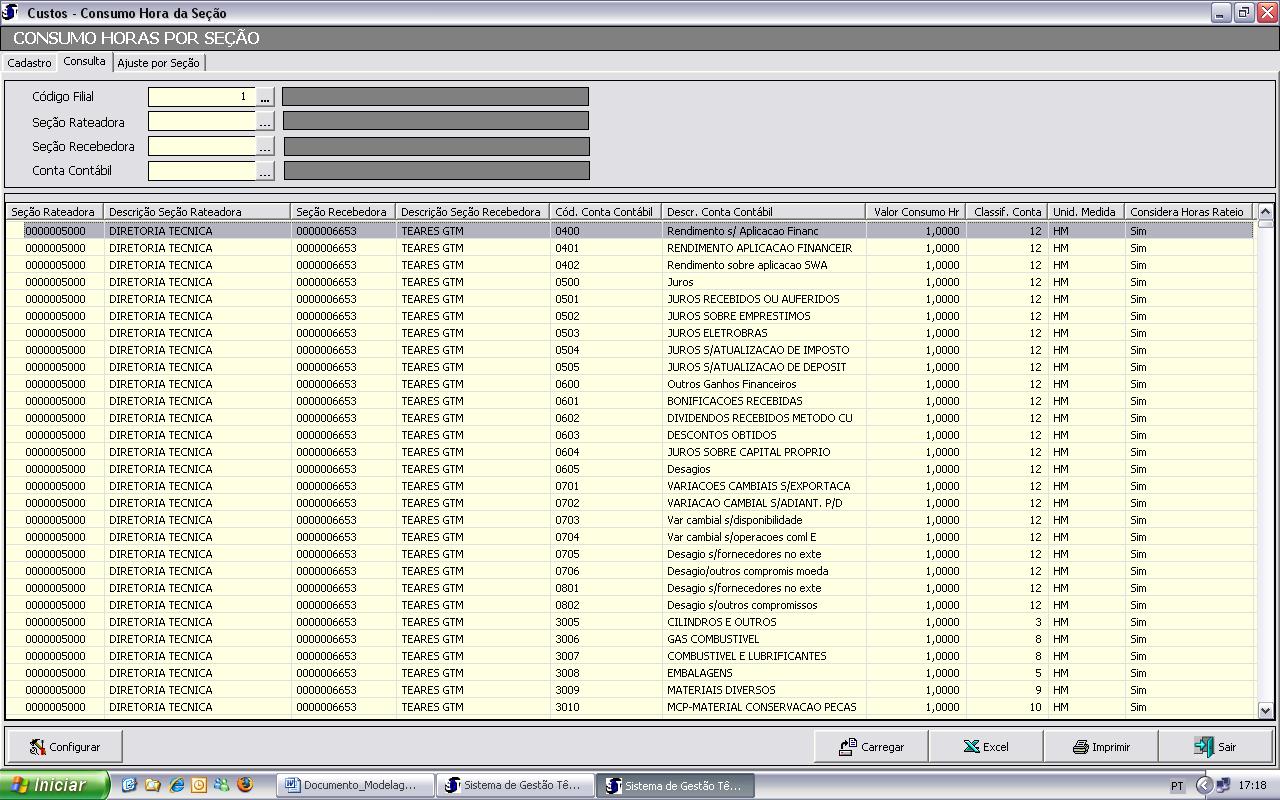The height and width of the screenshot is (800, 1280).
Task: Click the Configurar button
Action: pyautogui.click(x=65, y=747)
